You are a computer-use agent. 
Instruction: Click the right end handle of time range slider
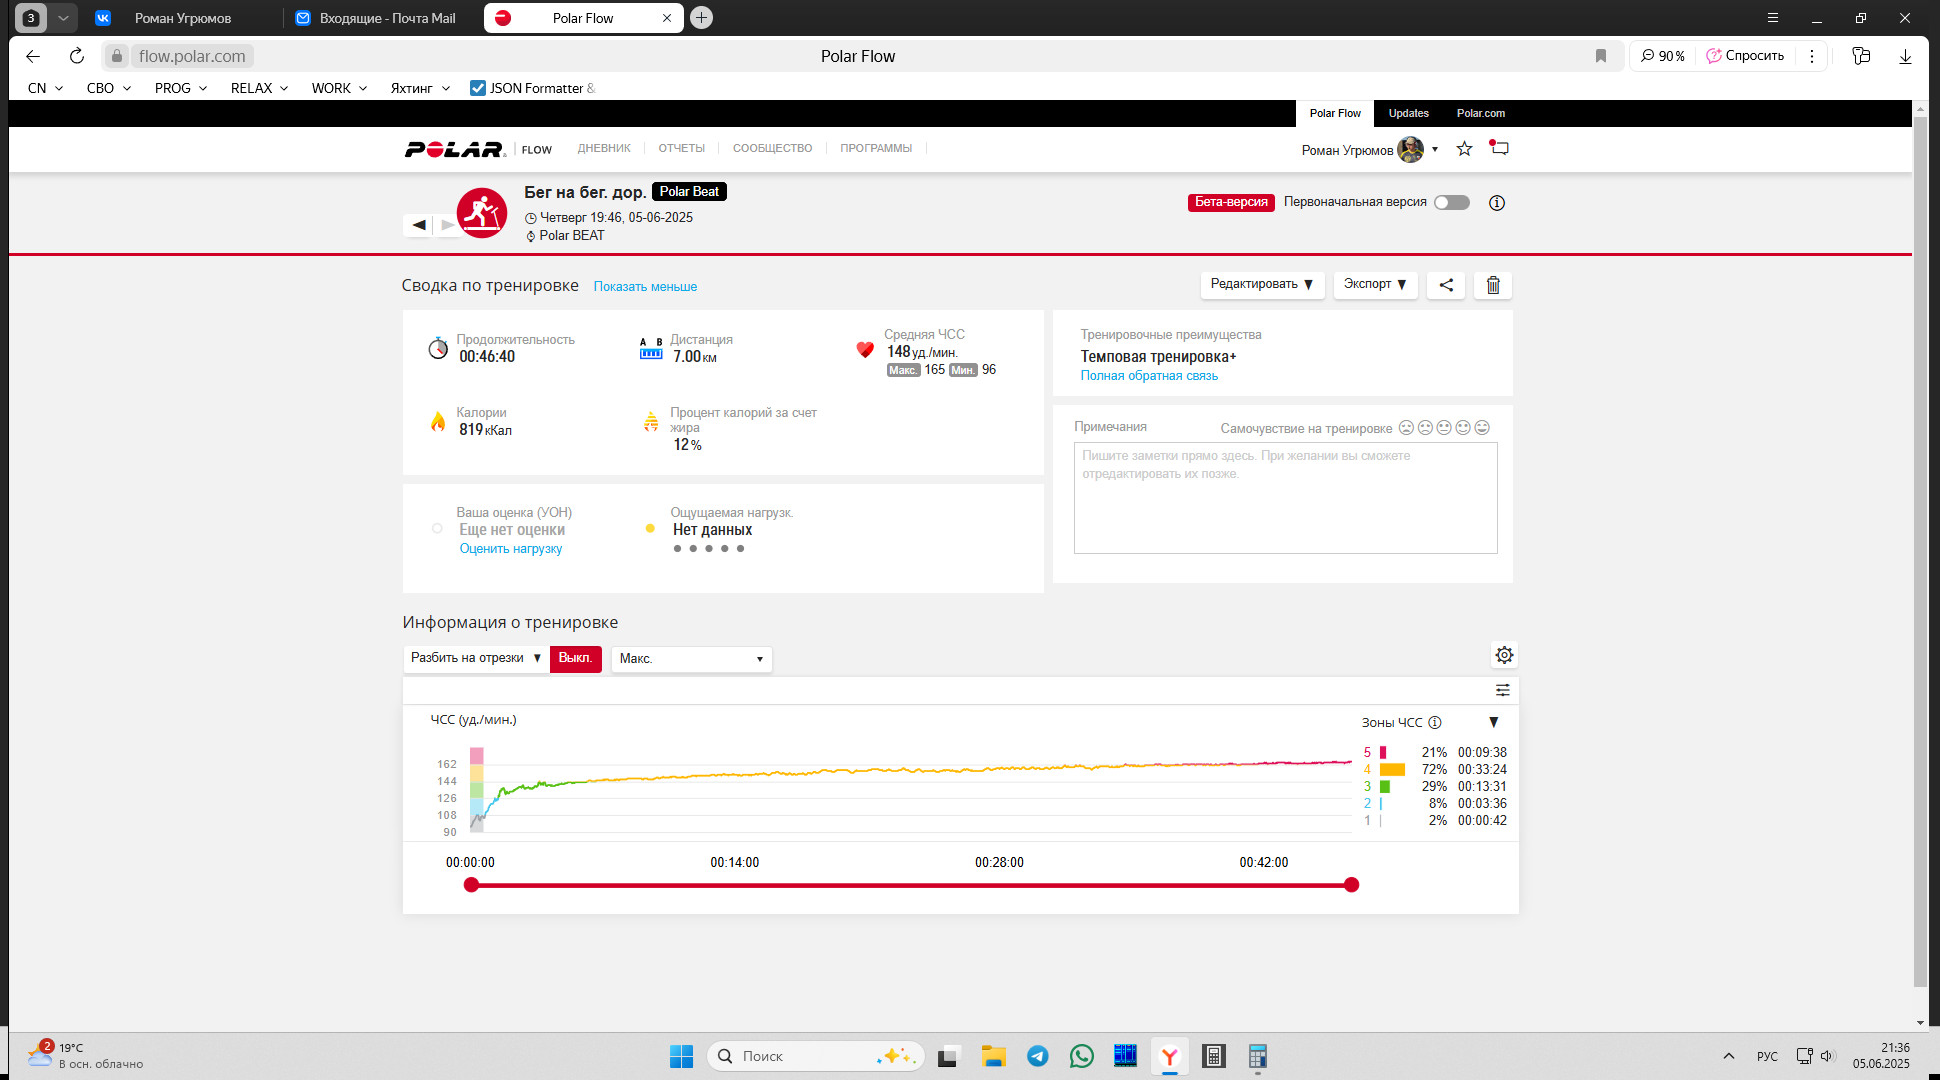coord(1352,885)
